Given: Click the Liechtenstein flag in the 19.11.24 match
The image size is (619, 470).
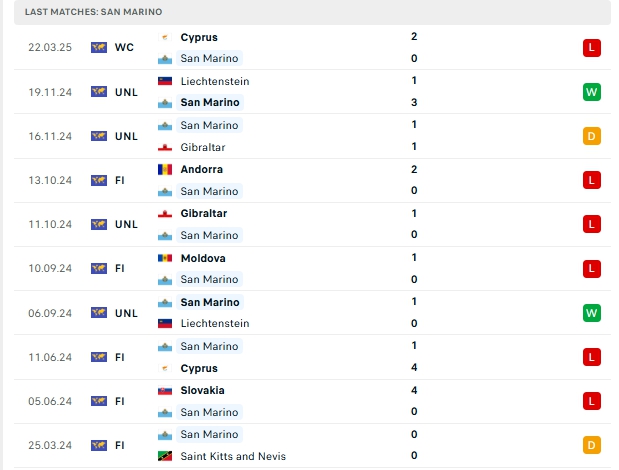Looking at the screenshot, I should (x=165, y=81).
